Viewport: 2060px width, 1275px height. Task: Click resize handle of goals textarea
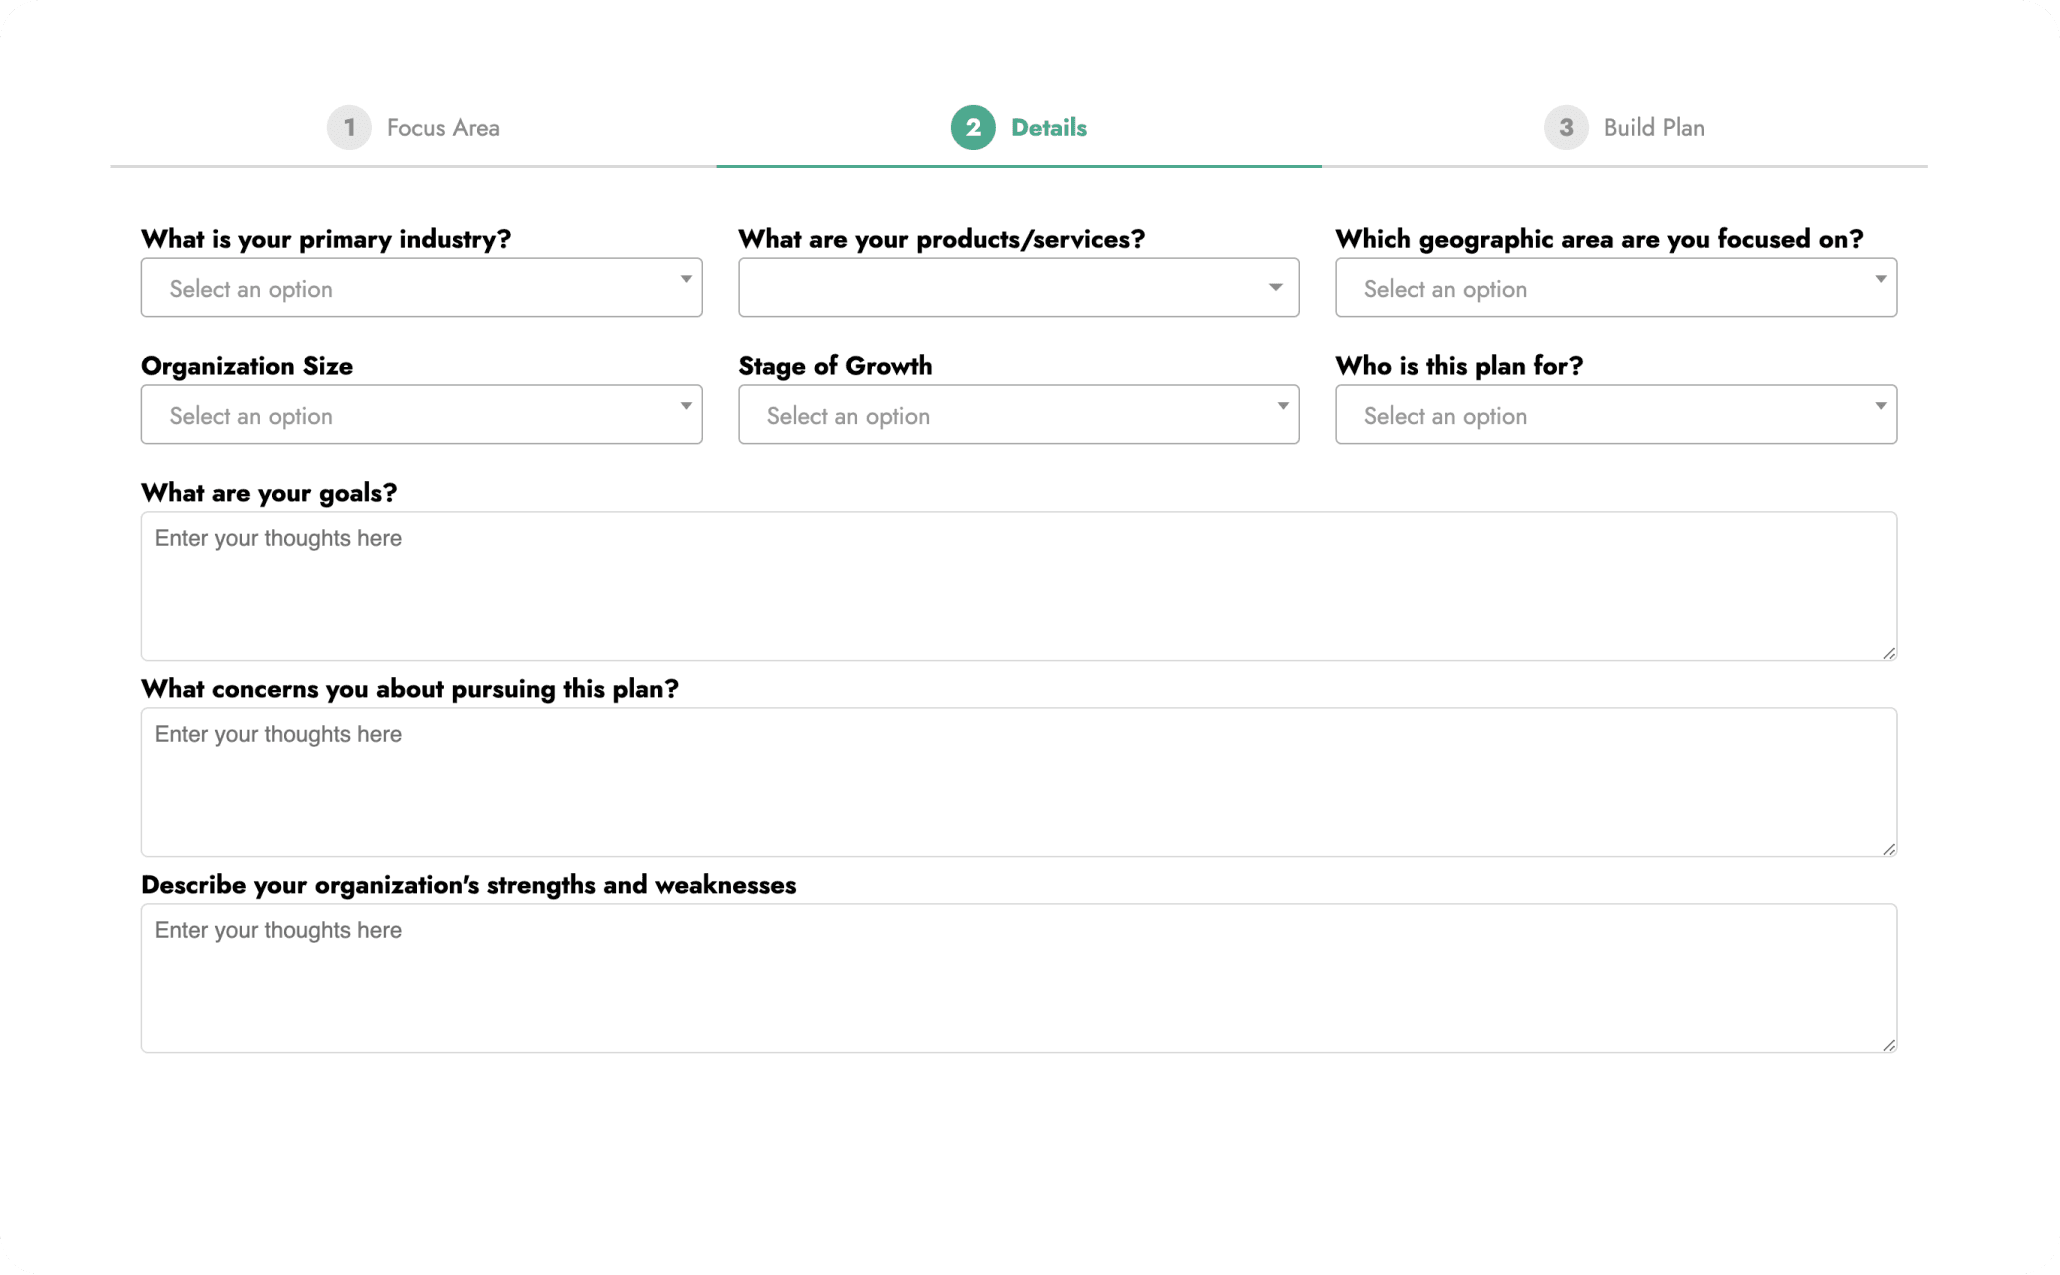click(x=1888, y=653)
